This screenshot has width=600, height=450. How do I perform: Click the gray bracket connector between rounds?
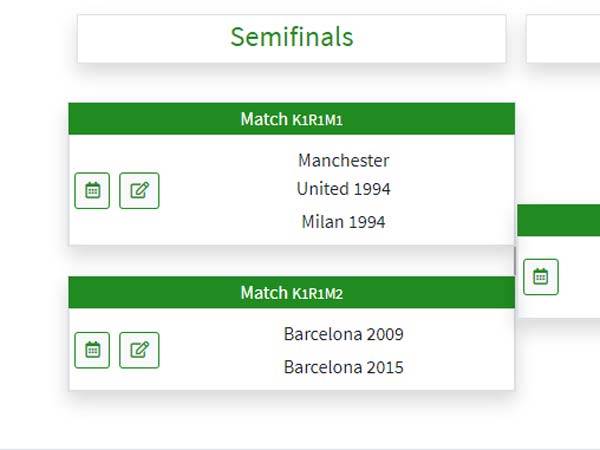[x=516, y=261]
